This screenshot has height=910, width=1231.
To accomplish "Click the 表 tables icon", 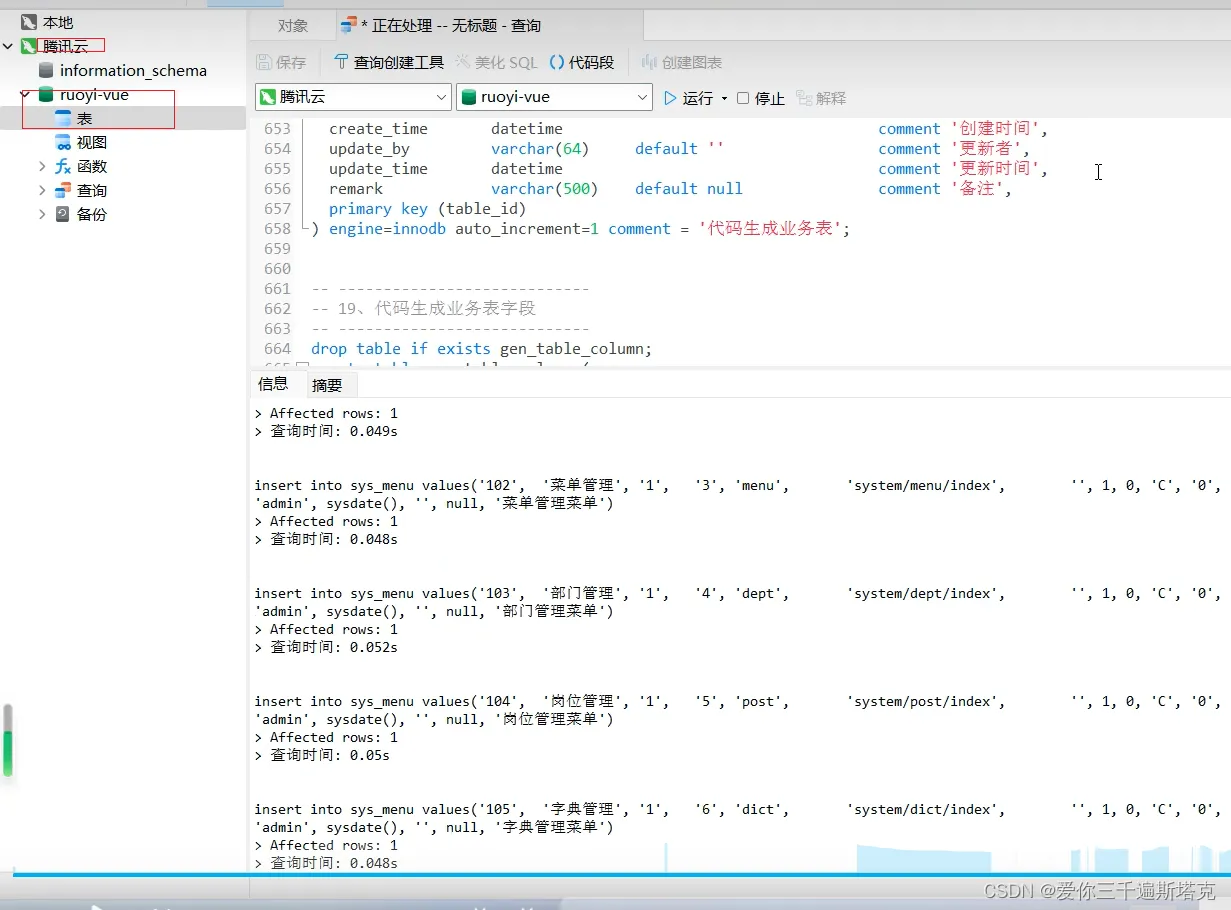I will click(x=63, y=118).
